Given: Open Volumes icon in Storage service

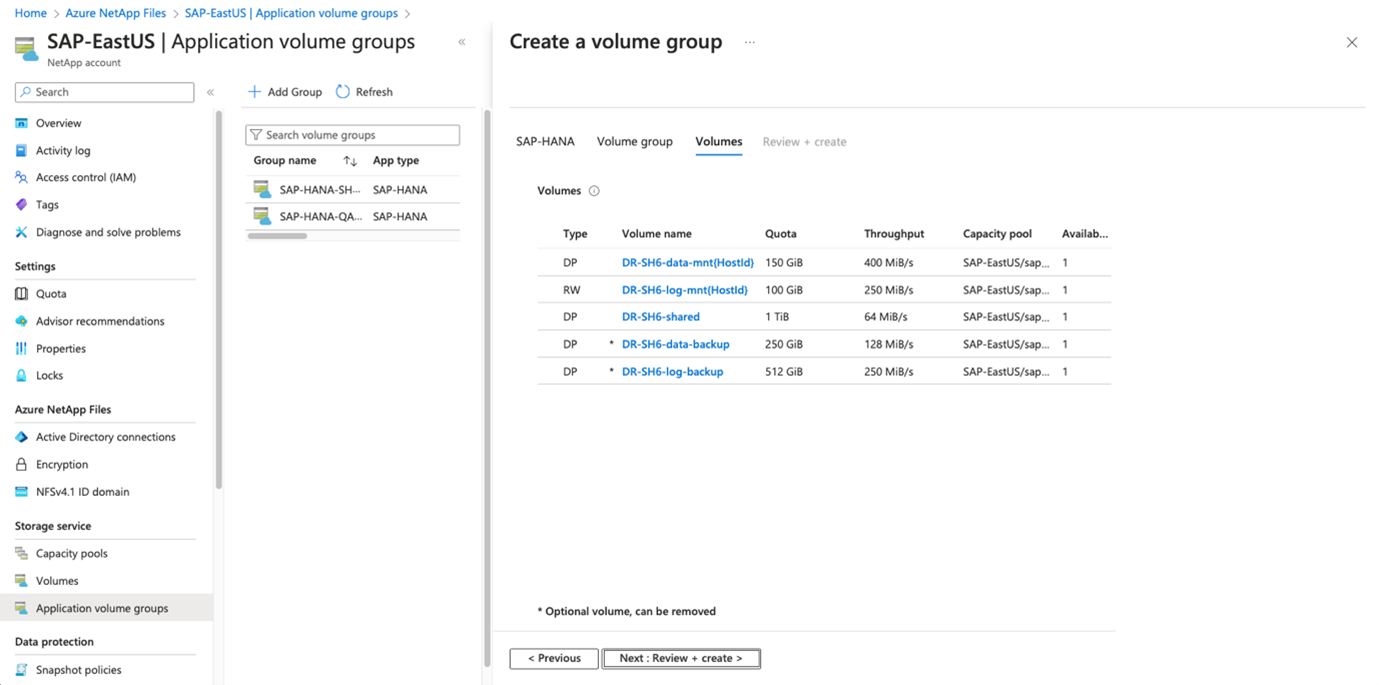Looking at the screenshot, I should click(x=21, y=580).
